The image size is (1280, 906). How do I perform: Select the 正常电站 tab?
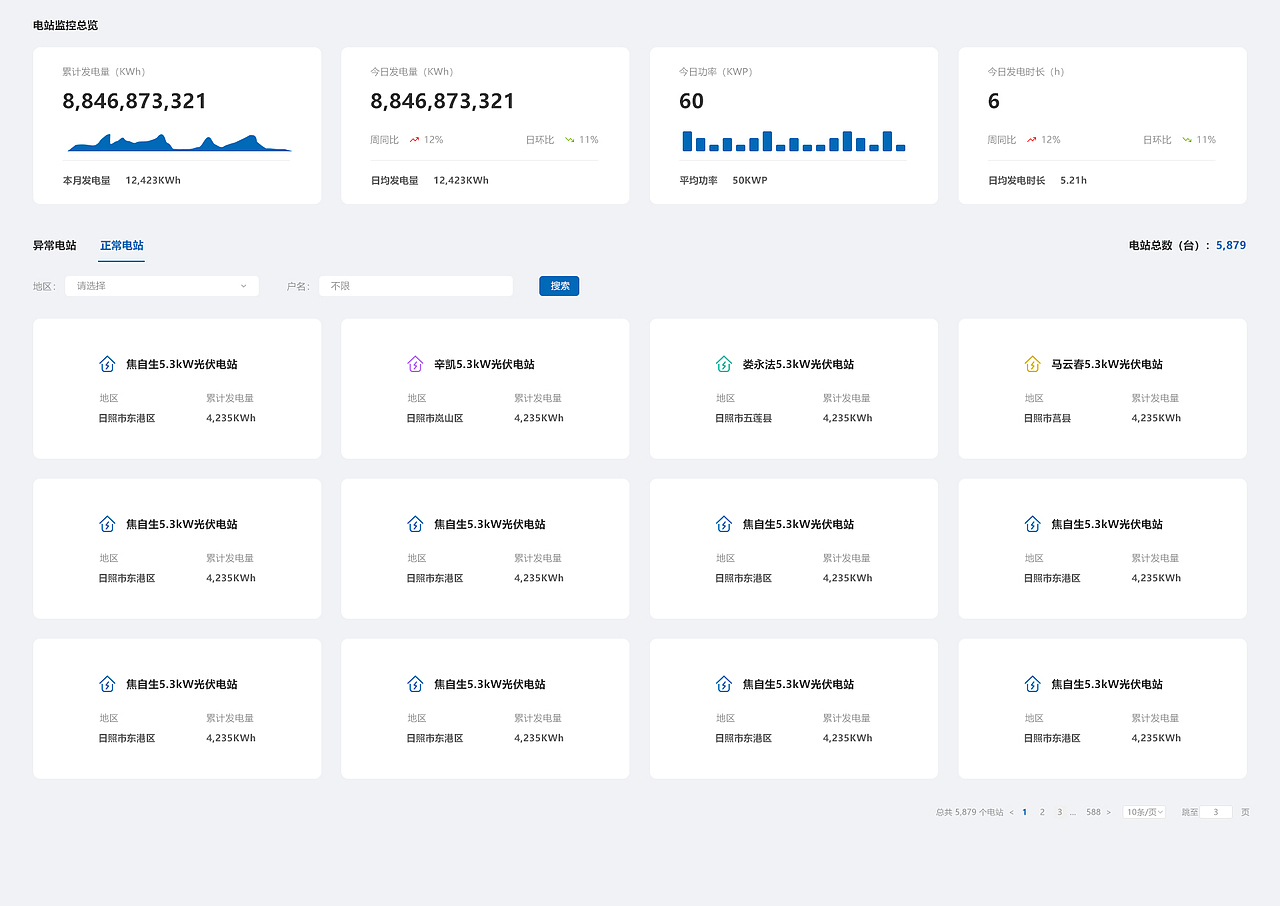(122, 245)
